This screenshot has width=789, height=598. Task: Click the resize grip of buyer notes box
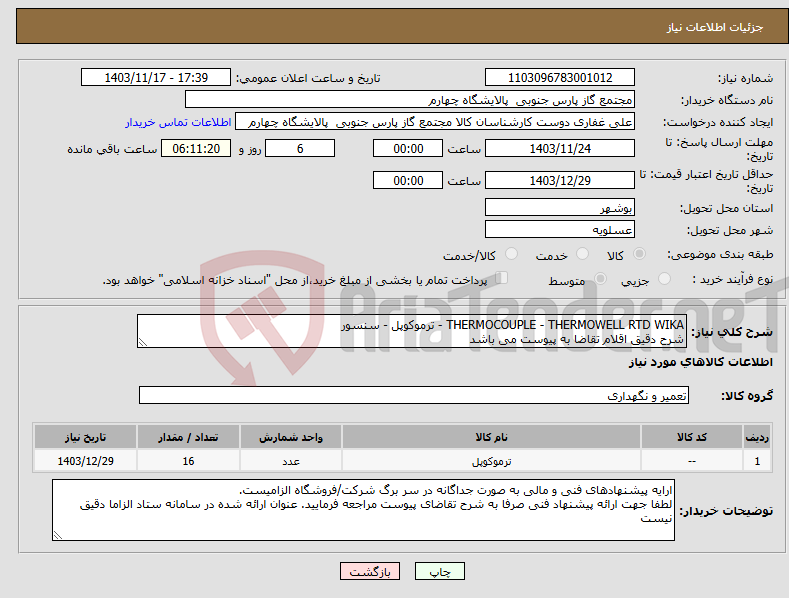tap(58, 536)
